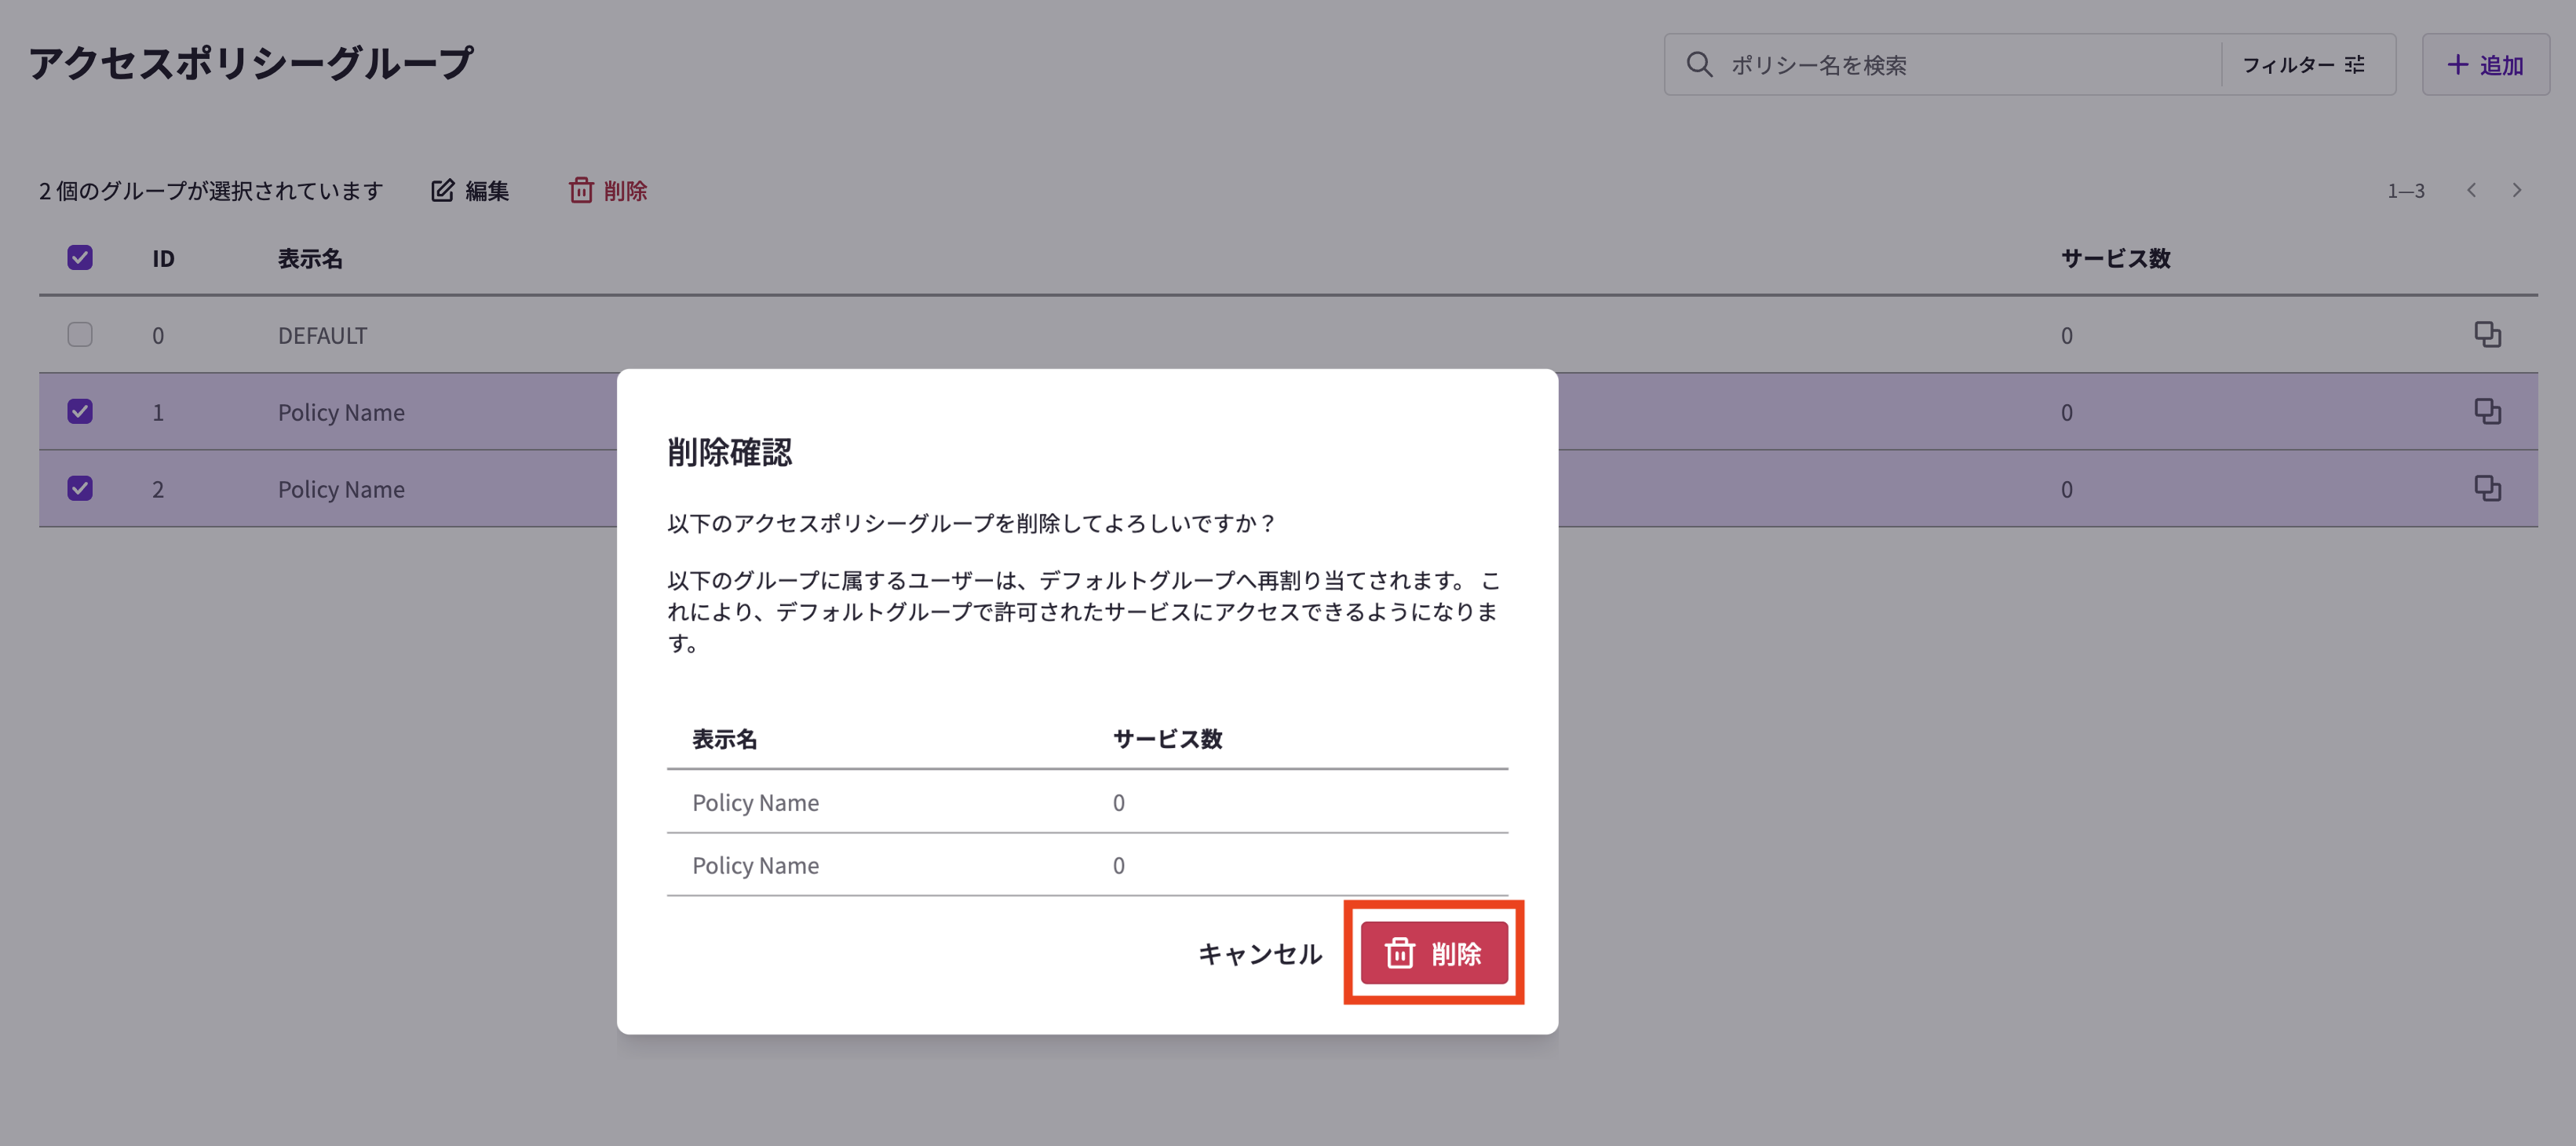Viewport: 2576px width, 1146px height.
Task: Click 削除 delete in the selection bar
Action: [608, 191]
